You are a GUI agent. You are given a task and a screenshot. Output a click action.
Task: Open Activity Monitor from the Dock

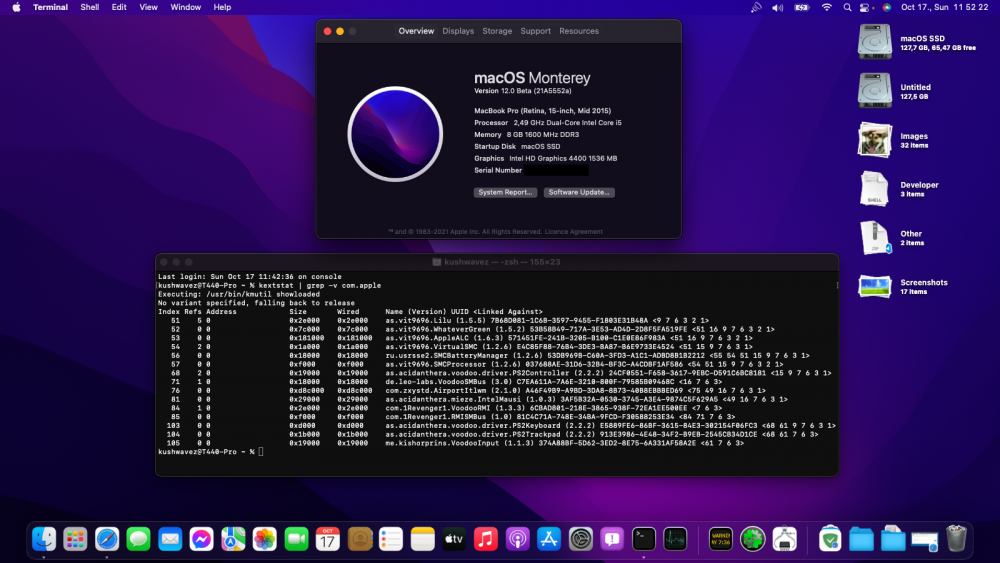coord(675,539)
